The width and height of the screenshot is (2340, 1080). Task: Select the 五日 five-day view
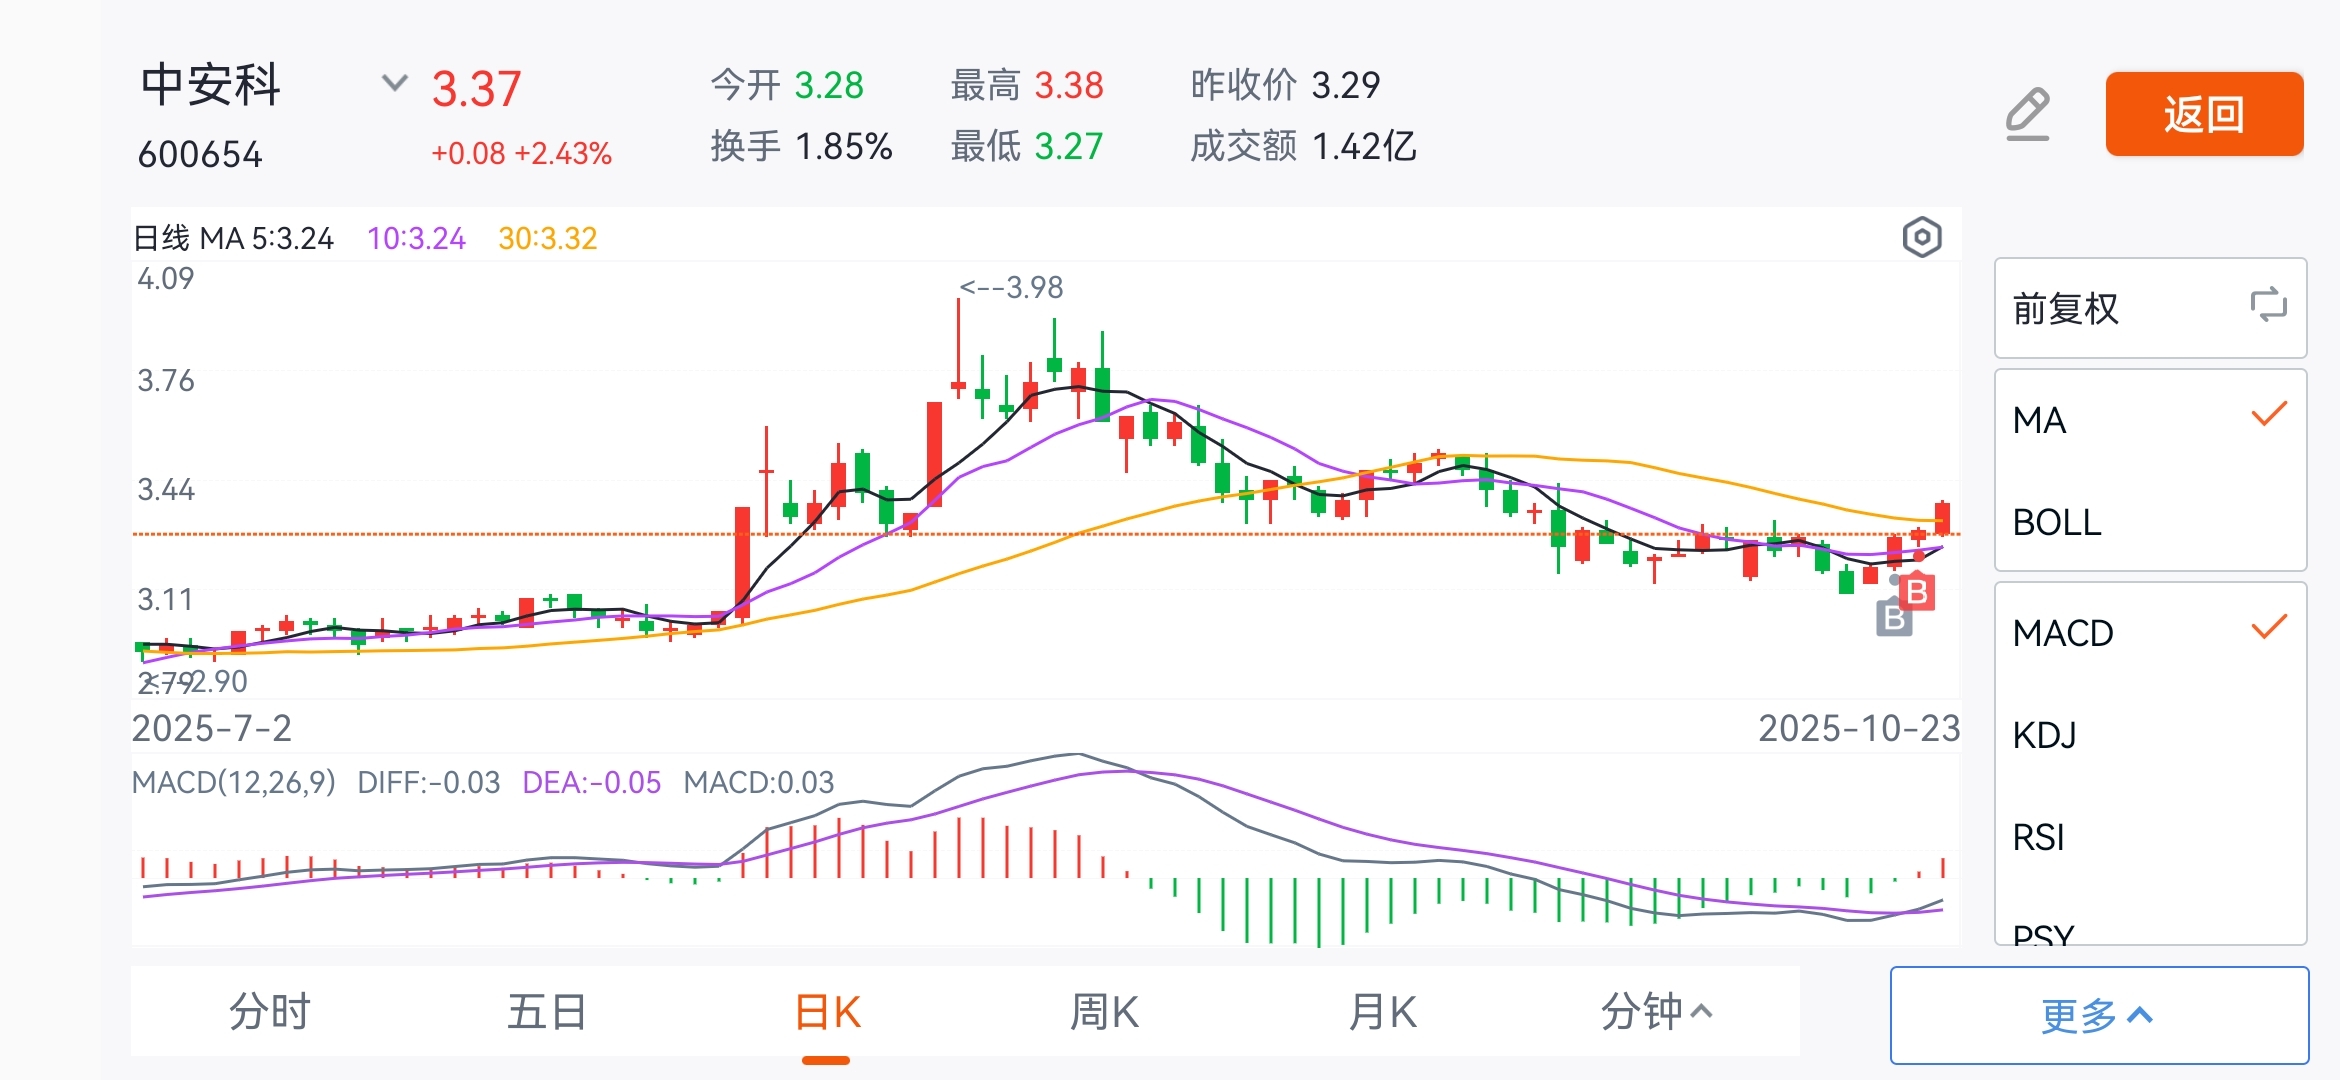tap(546, 1012)
